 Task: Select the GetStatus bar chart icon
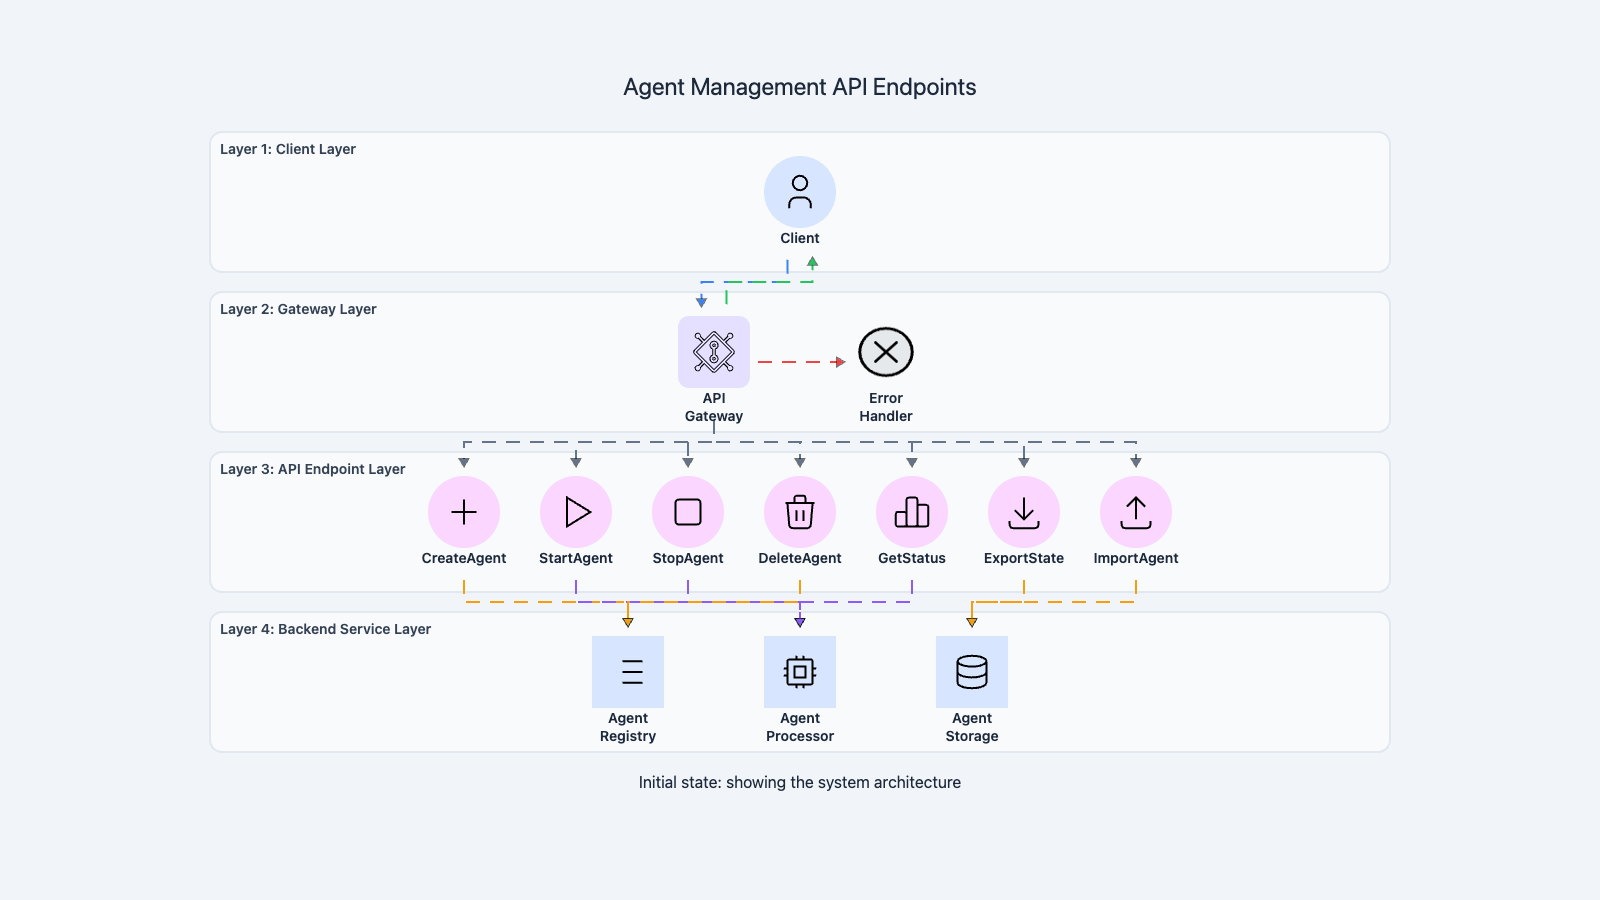[x=912, y=512]
